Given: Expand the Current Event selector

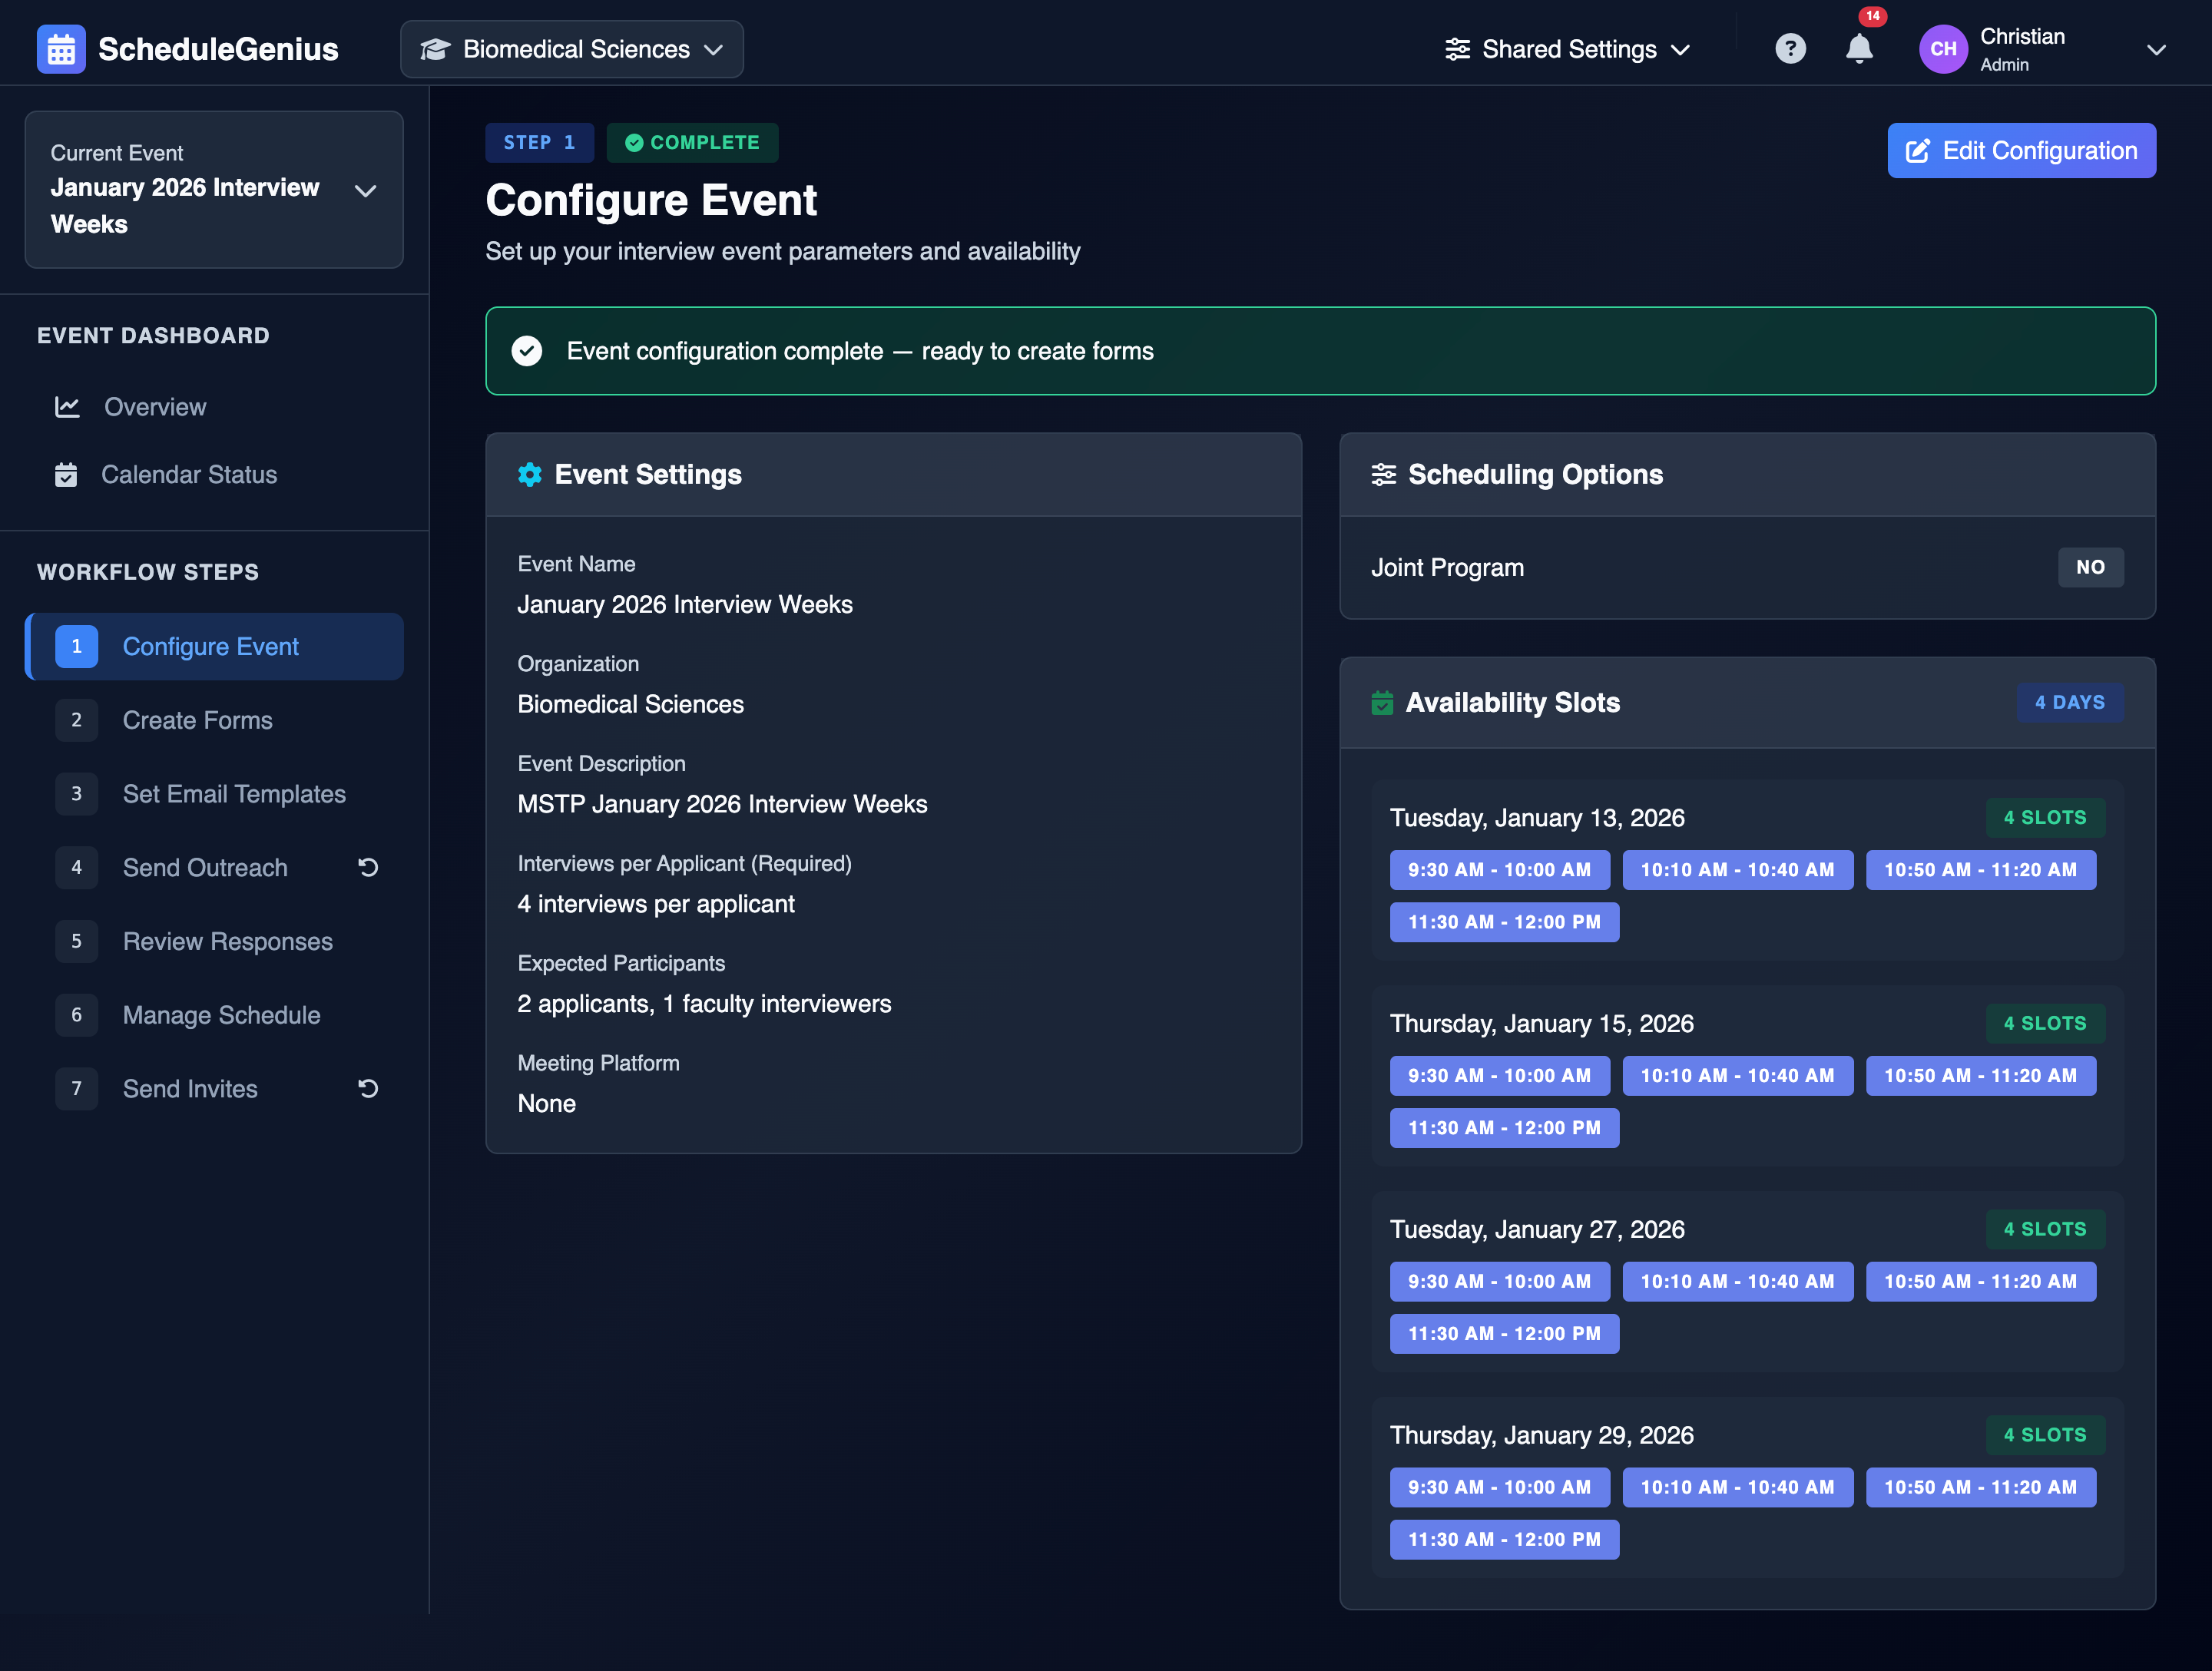Looking at the screenshot, I should click(x=214, y=190).
